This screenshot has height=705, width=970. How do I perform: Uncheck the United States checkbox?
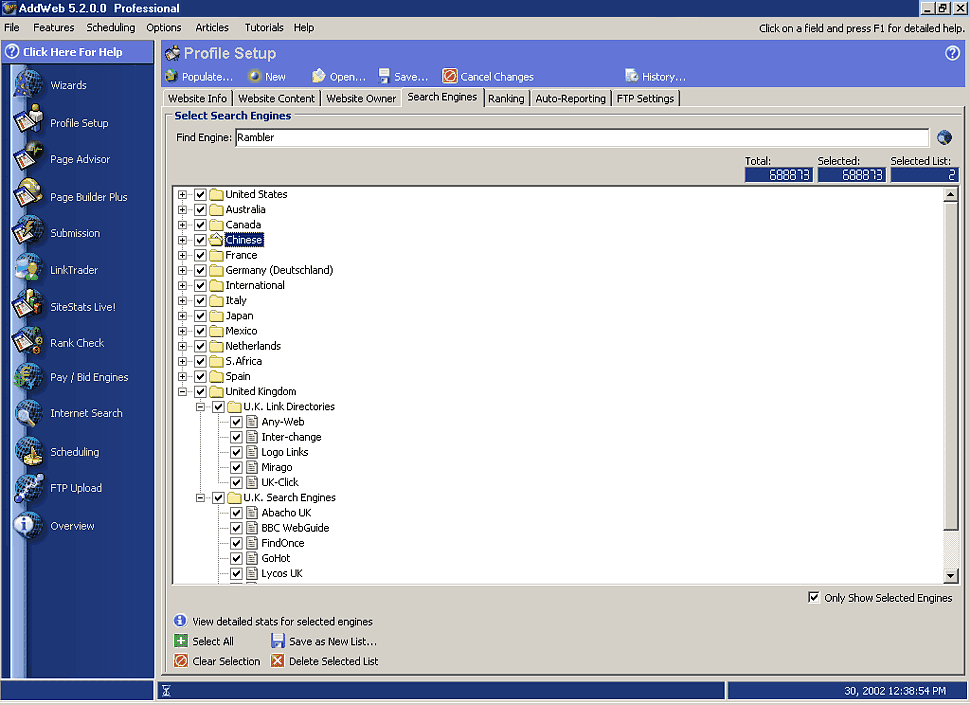coord(200,194)
